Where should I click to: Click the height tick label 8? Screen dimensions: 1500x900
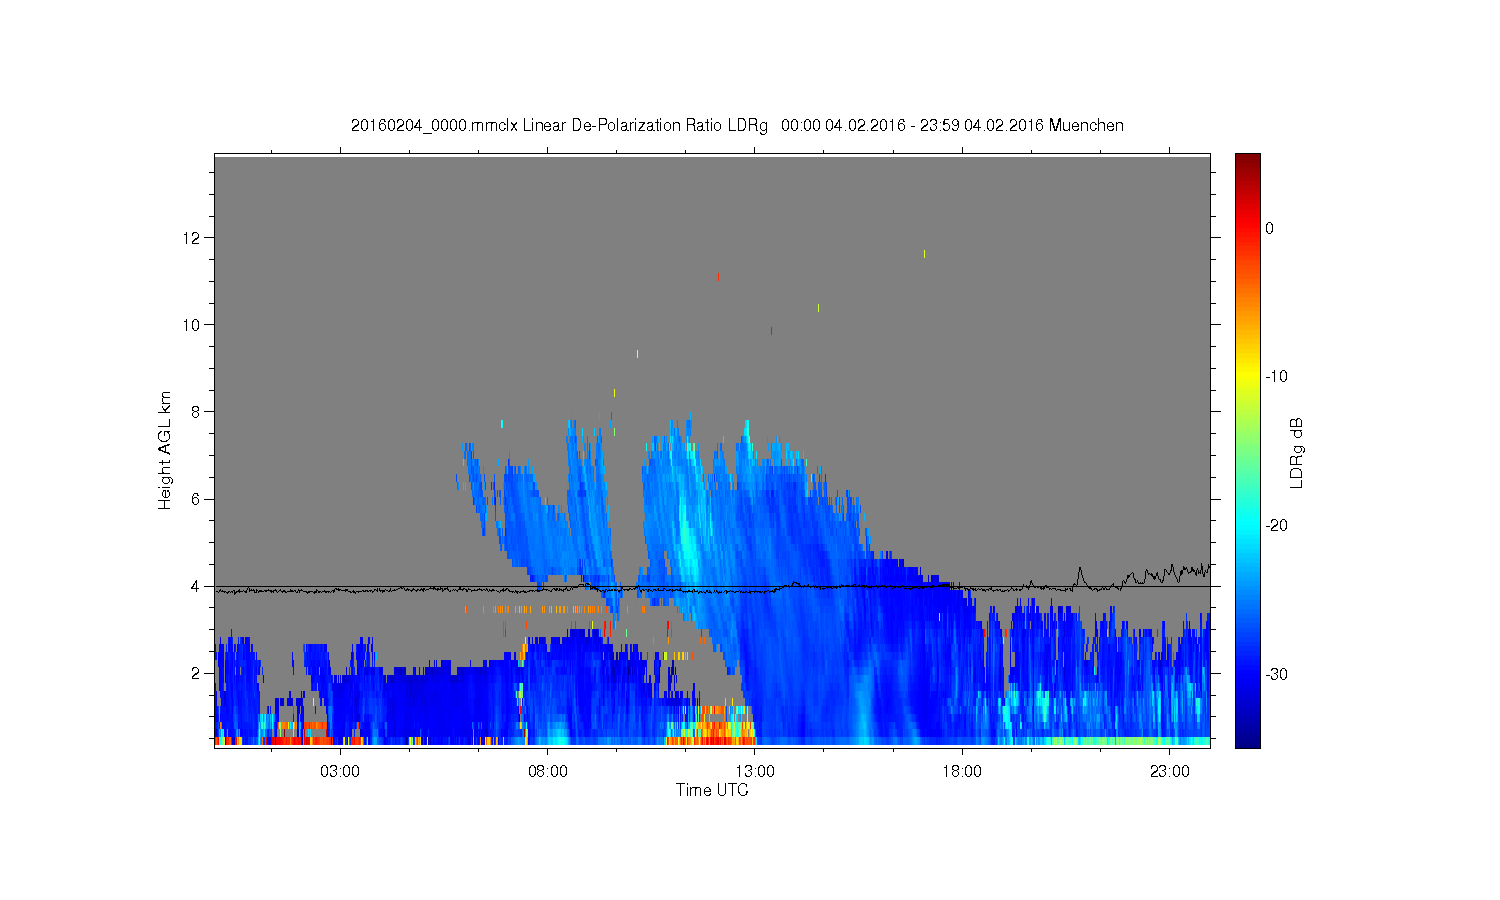pos(197,411)
